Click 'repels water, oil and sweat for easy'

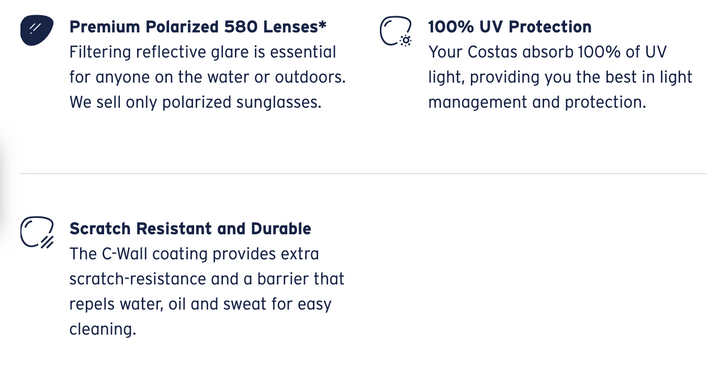(x=200, y=304)
